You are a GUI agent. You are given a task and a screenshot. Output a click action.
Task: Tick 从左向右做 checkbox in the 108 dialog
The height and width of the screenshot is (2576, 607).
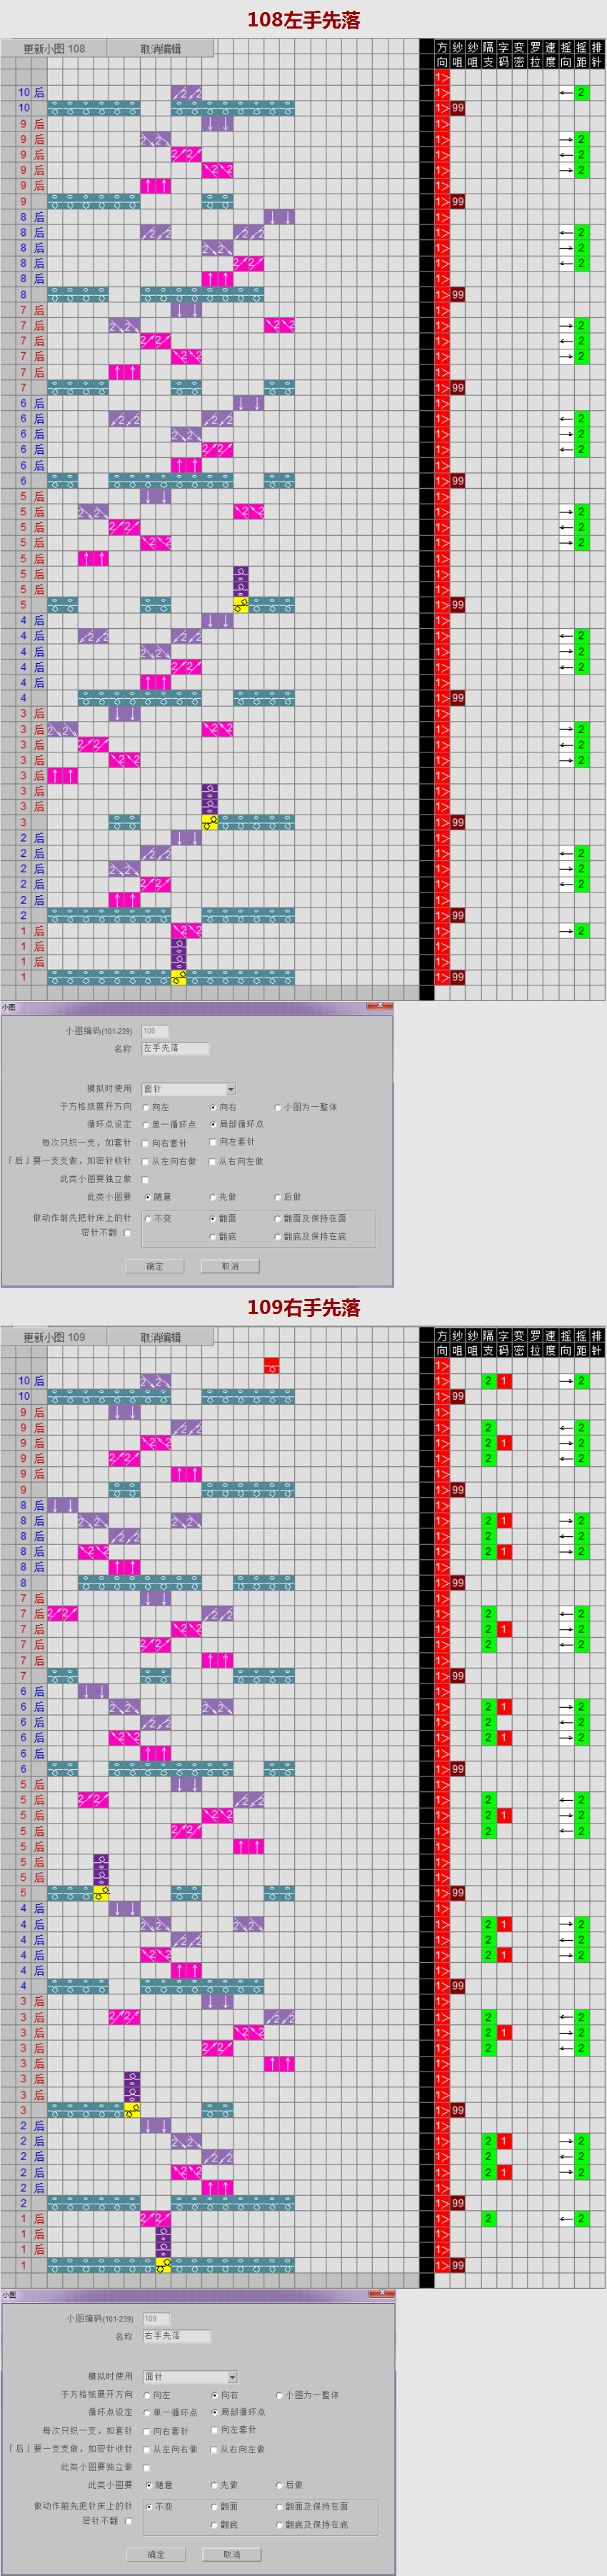[x=146, y=1162]
